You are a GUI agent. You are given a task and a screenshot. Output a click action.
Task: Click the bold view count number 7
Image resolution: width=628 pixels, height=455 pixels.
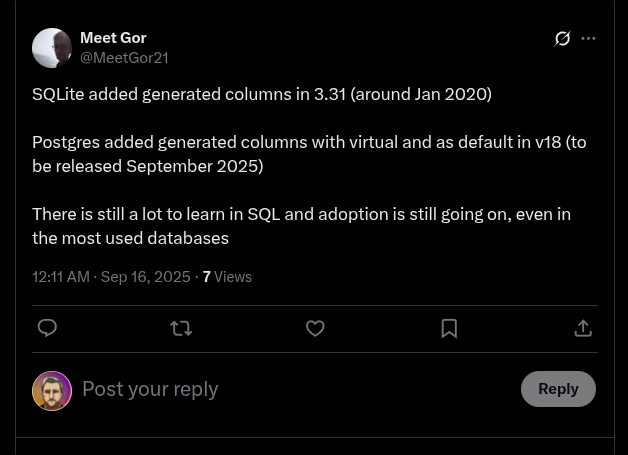pos(206,277)
